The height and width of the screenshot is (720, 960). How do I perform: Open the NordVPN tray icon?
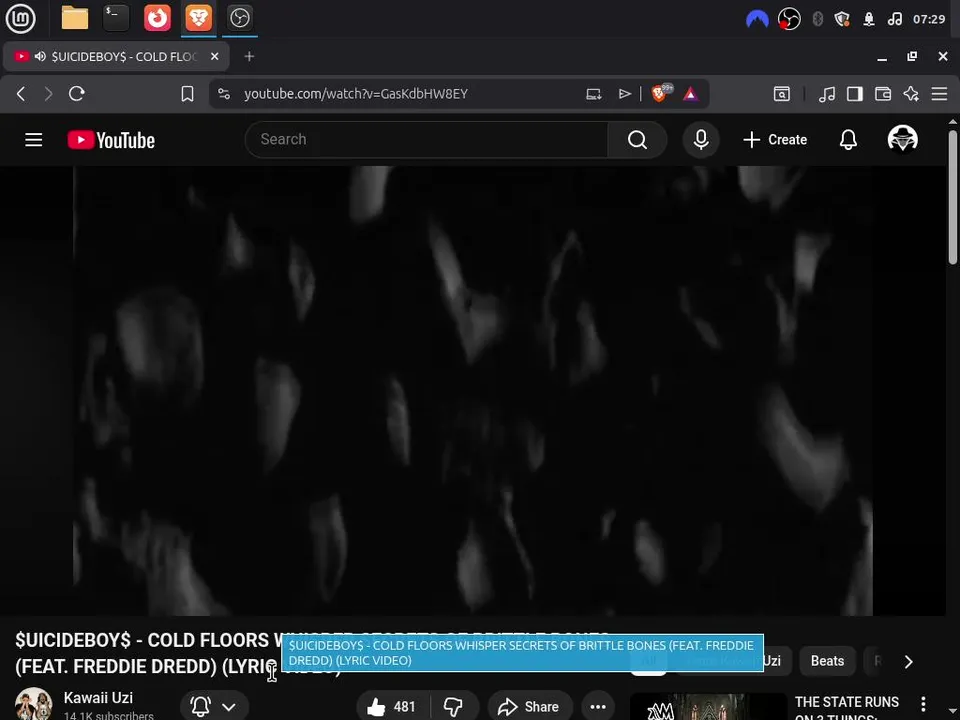tap(757, 19)
